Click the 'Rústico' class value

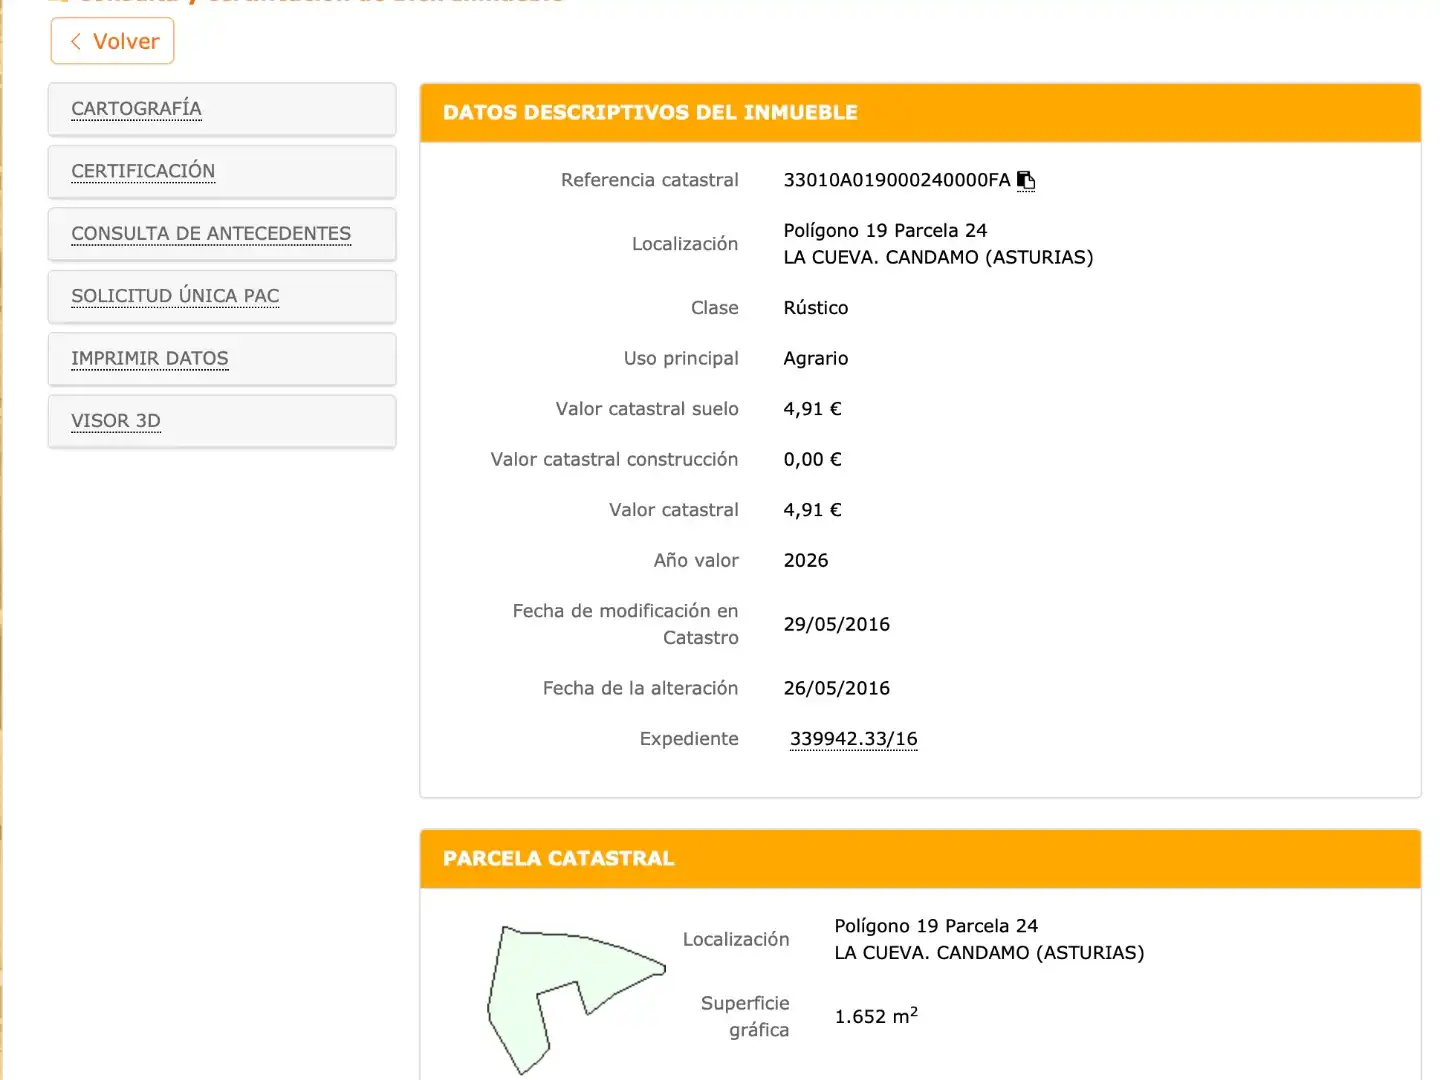click(816, 308)
